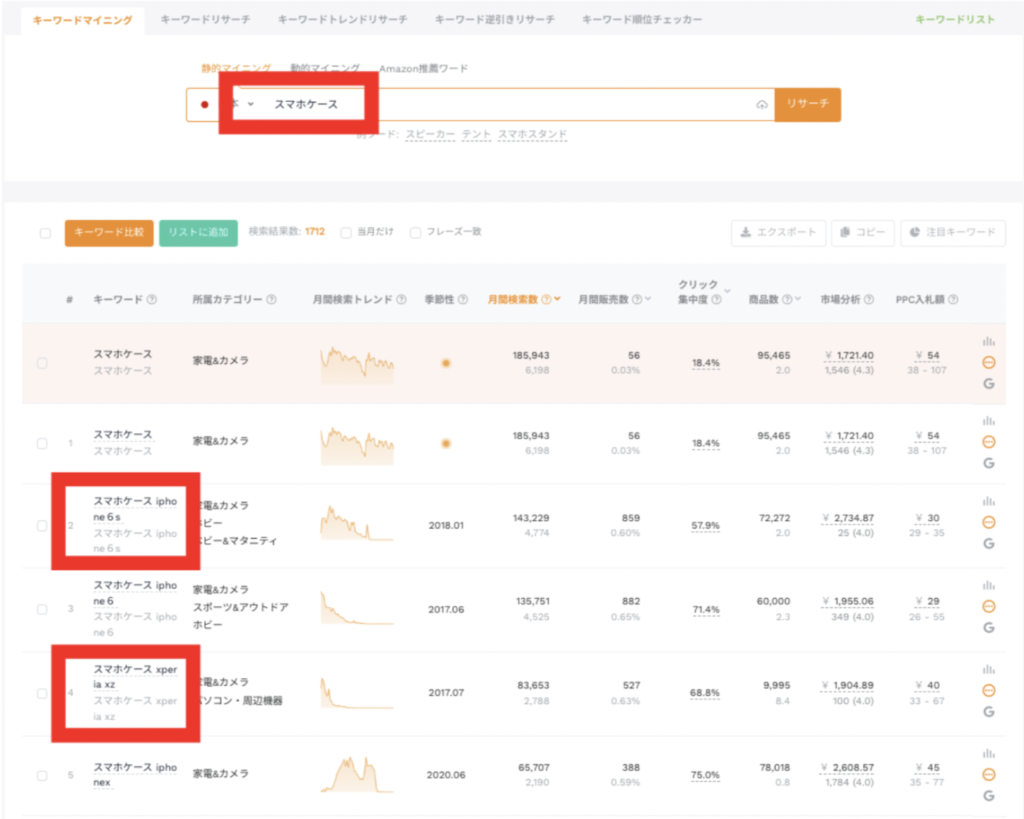Open bar chart icon for row 5
The width and height of the screenshot is (1024, 819).
[989, 754]
